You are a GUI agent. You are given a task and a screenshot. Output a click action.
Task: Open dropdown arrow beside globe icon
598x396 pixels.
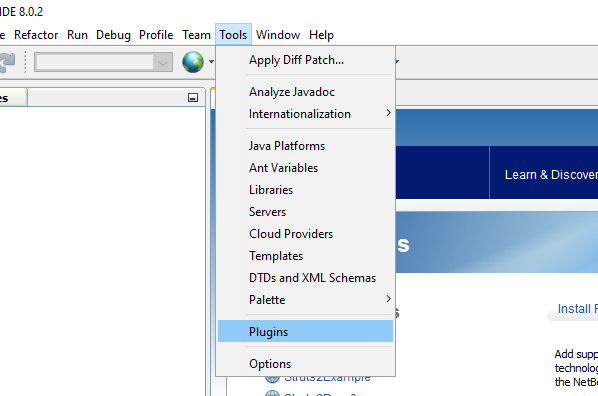(x=211, y=62)
